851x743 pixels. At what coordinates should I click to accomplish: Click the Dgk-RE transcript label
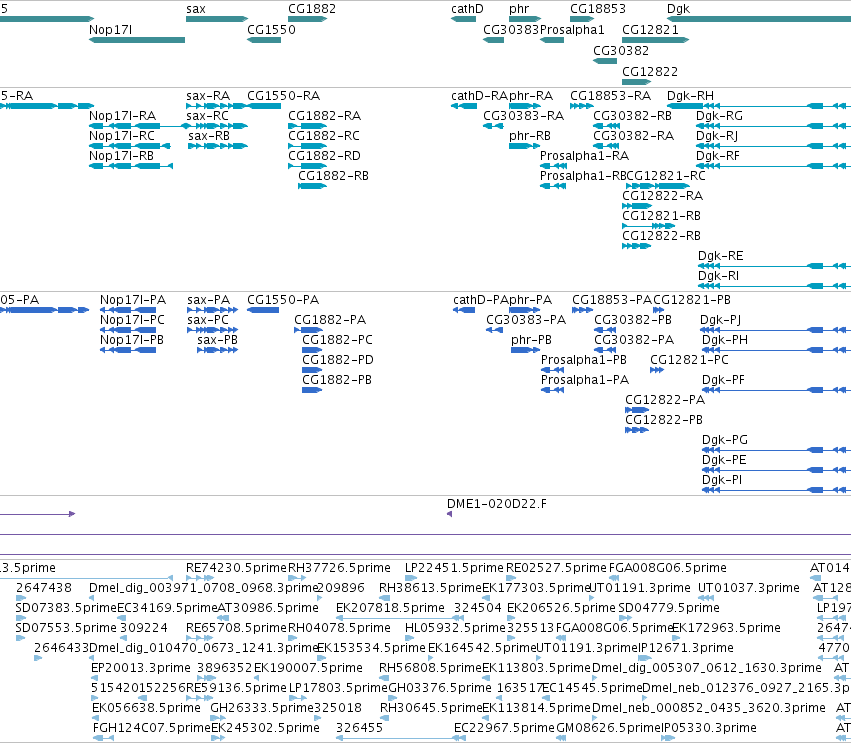pyautogui.click(x=721, y=256)
